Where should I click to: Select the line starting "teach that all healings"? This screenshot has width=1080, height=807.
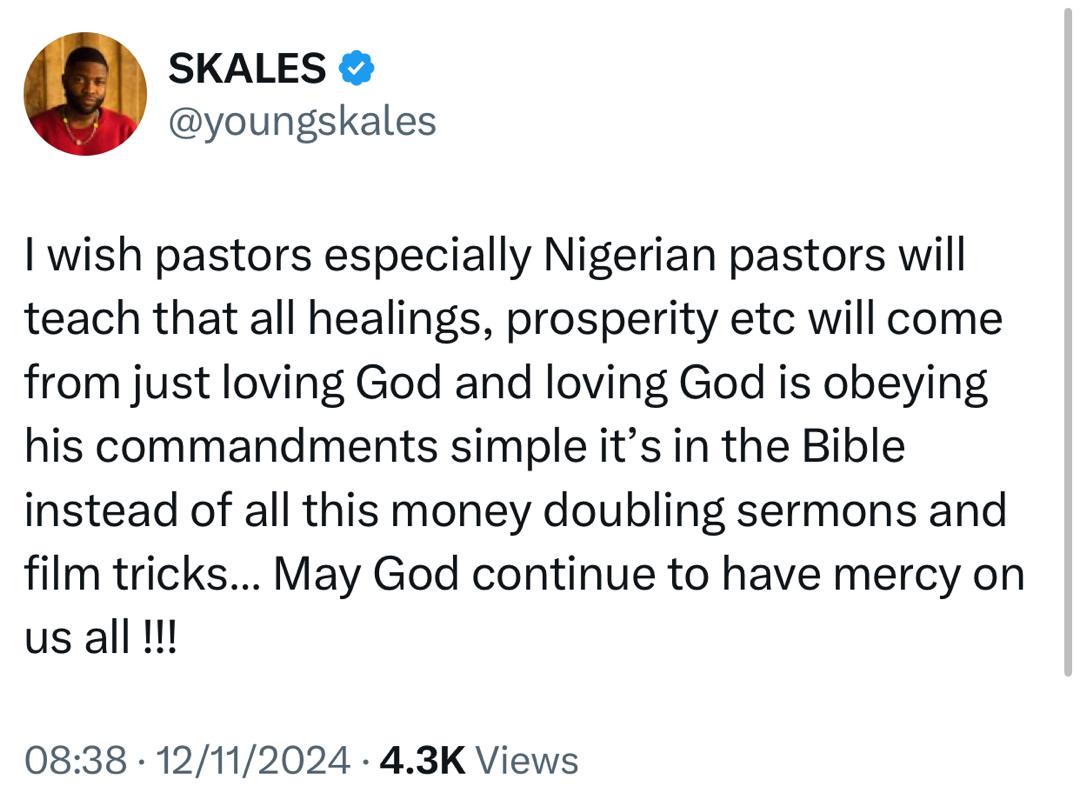tap(512, 320)
